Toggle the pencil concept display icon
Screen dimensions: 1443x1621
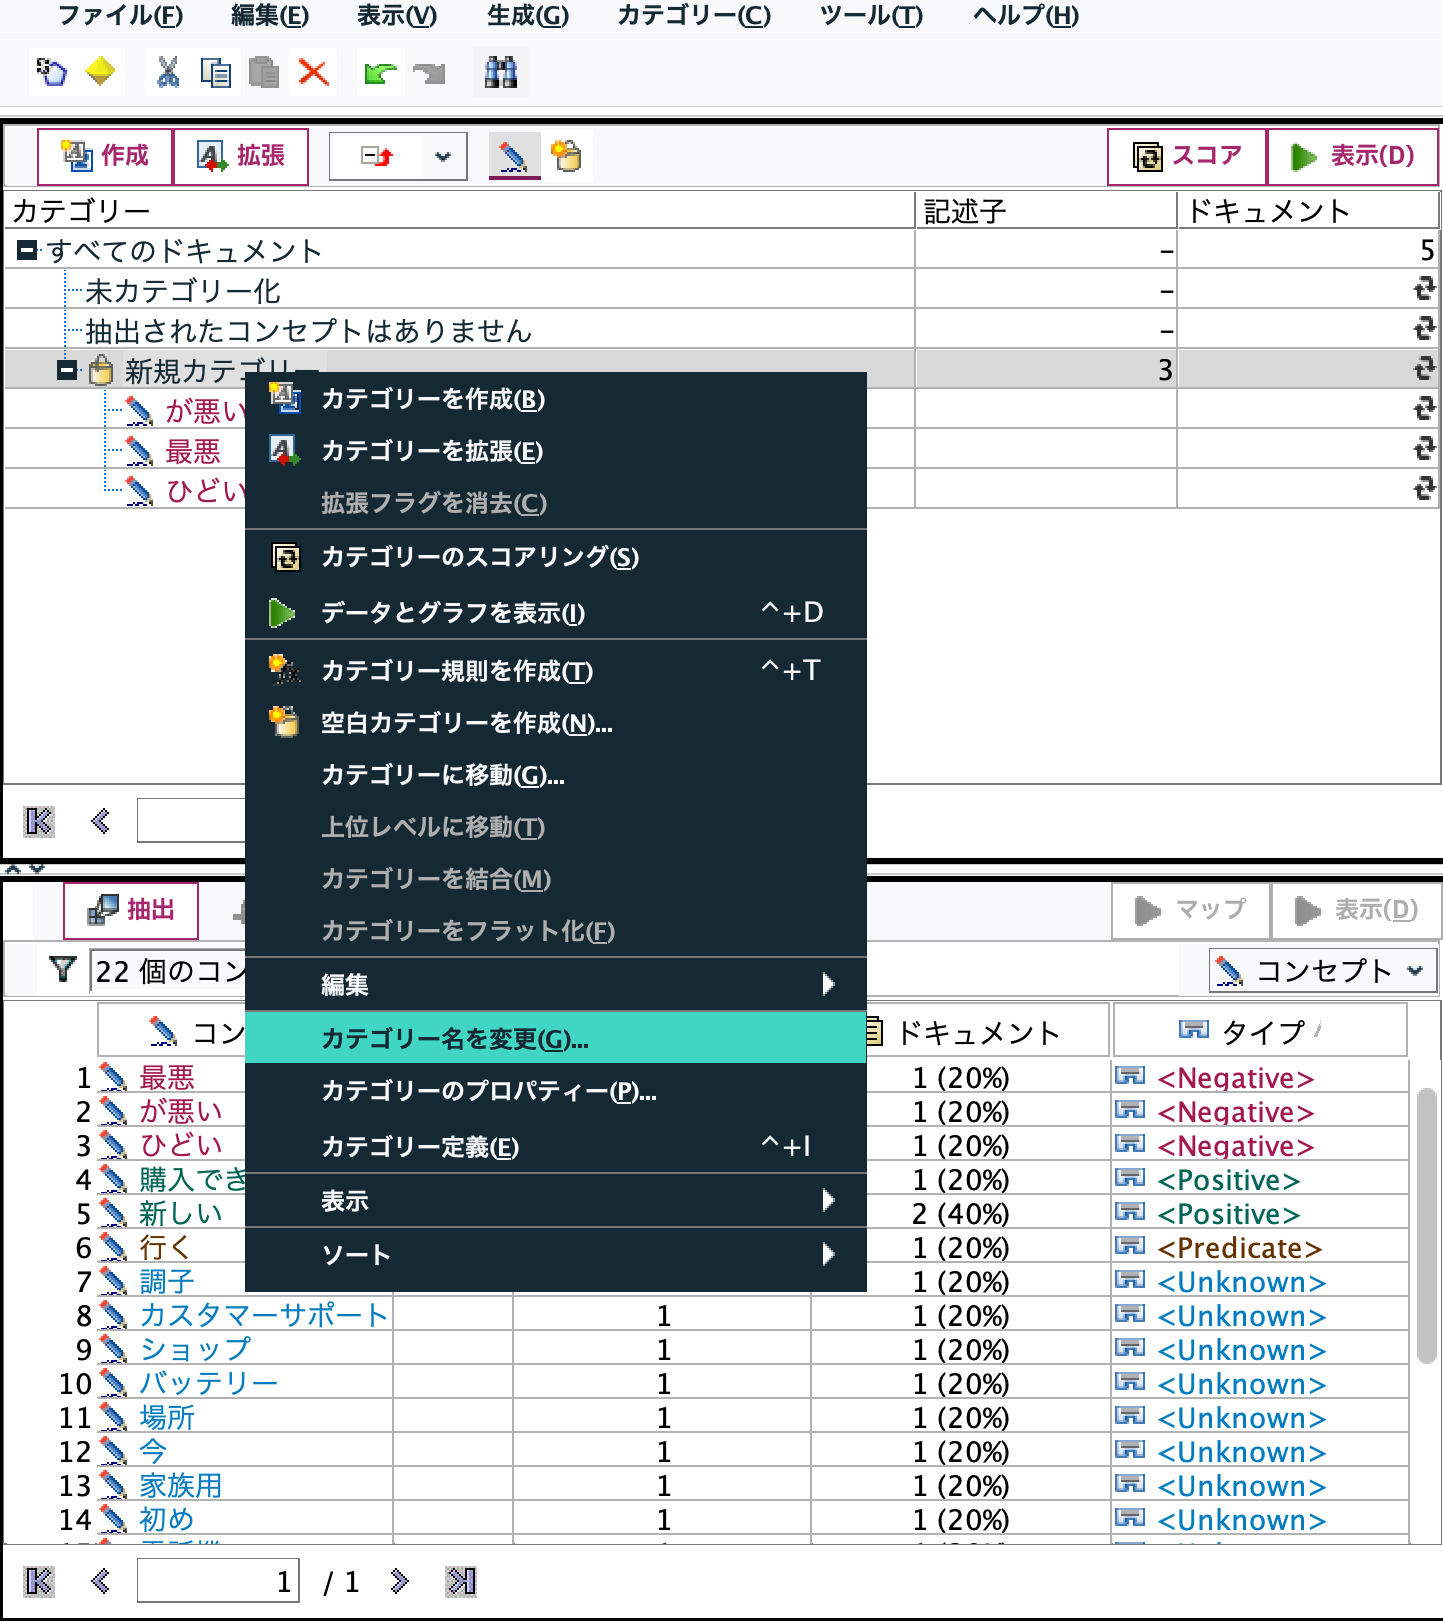pos(514,156)
